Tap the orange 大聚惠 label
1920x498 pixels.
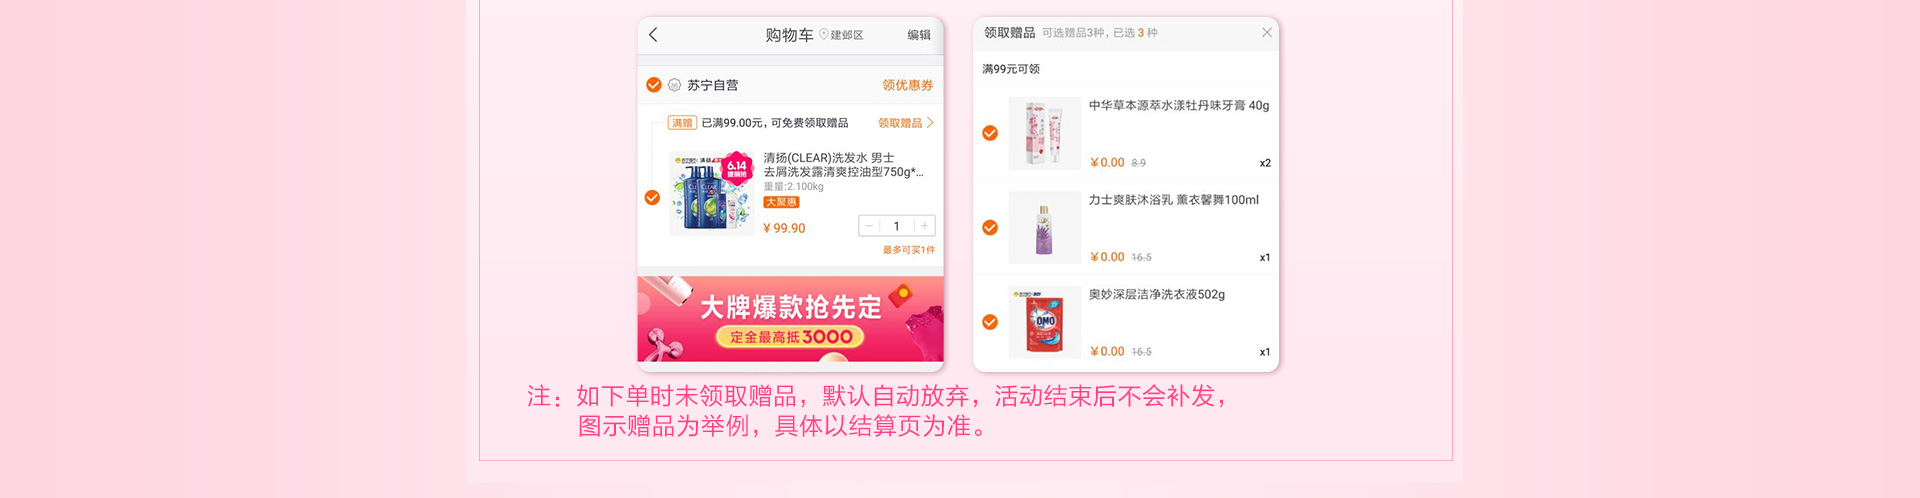click(x=781, y=202)
